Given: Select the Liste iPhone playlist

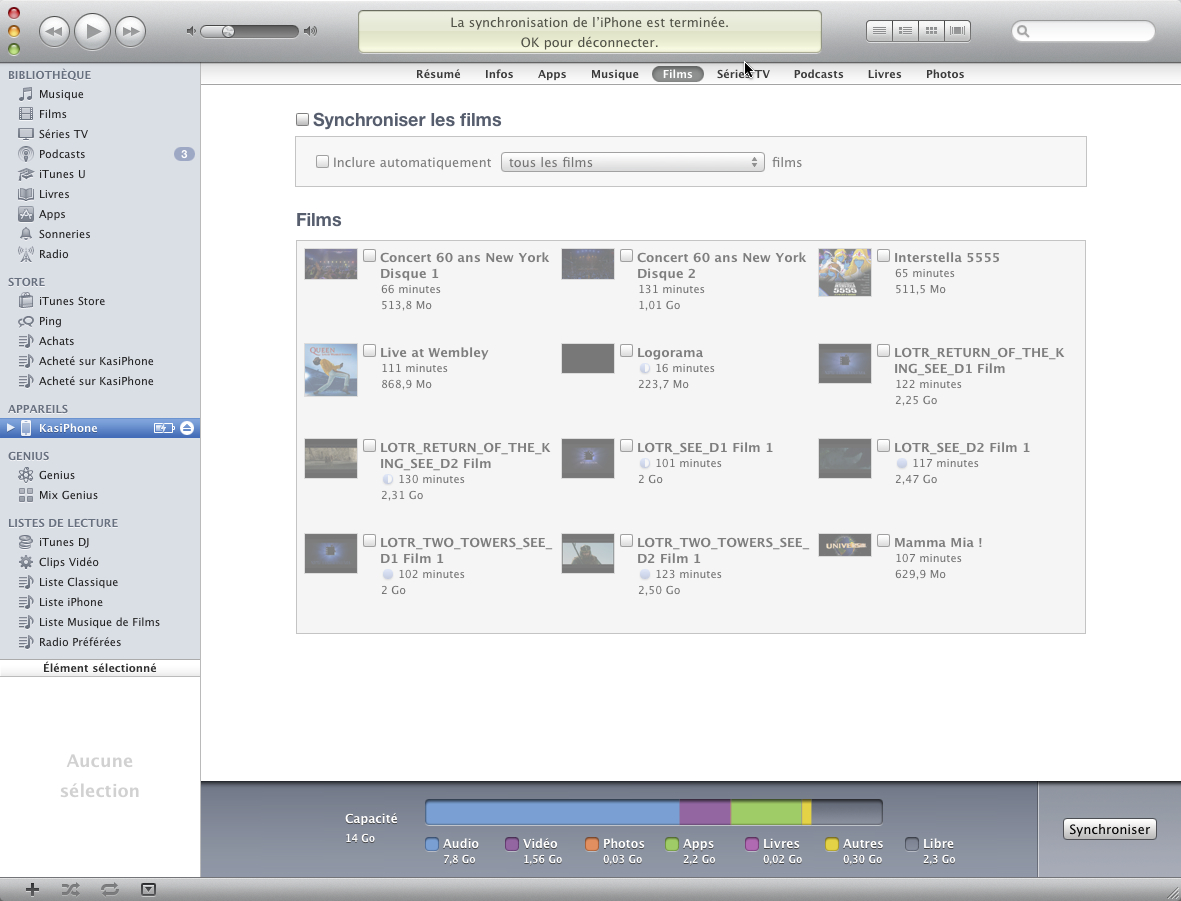Looking at the screenshot, I should (x=70, y=602).
